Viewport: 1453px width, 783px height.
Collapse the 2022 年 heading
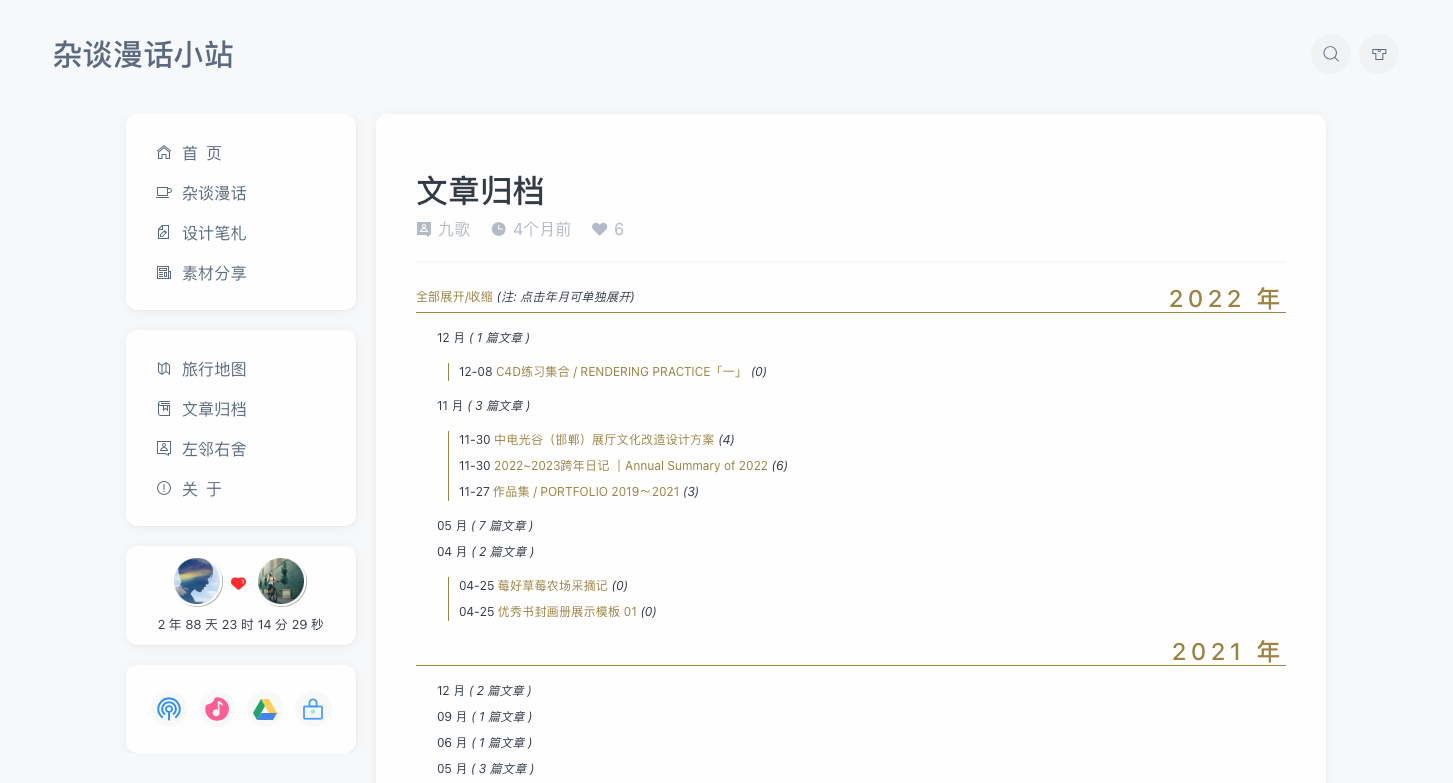coord(1224,298)
